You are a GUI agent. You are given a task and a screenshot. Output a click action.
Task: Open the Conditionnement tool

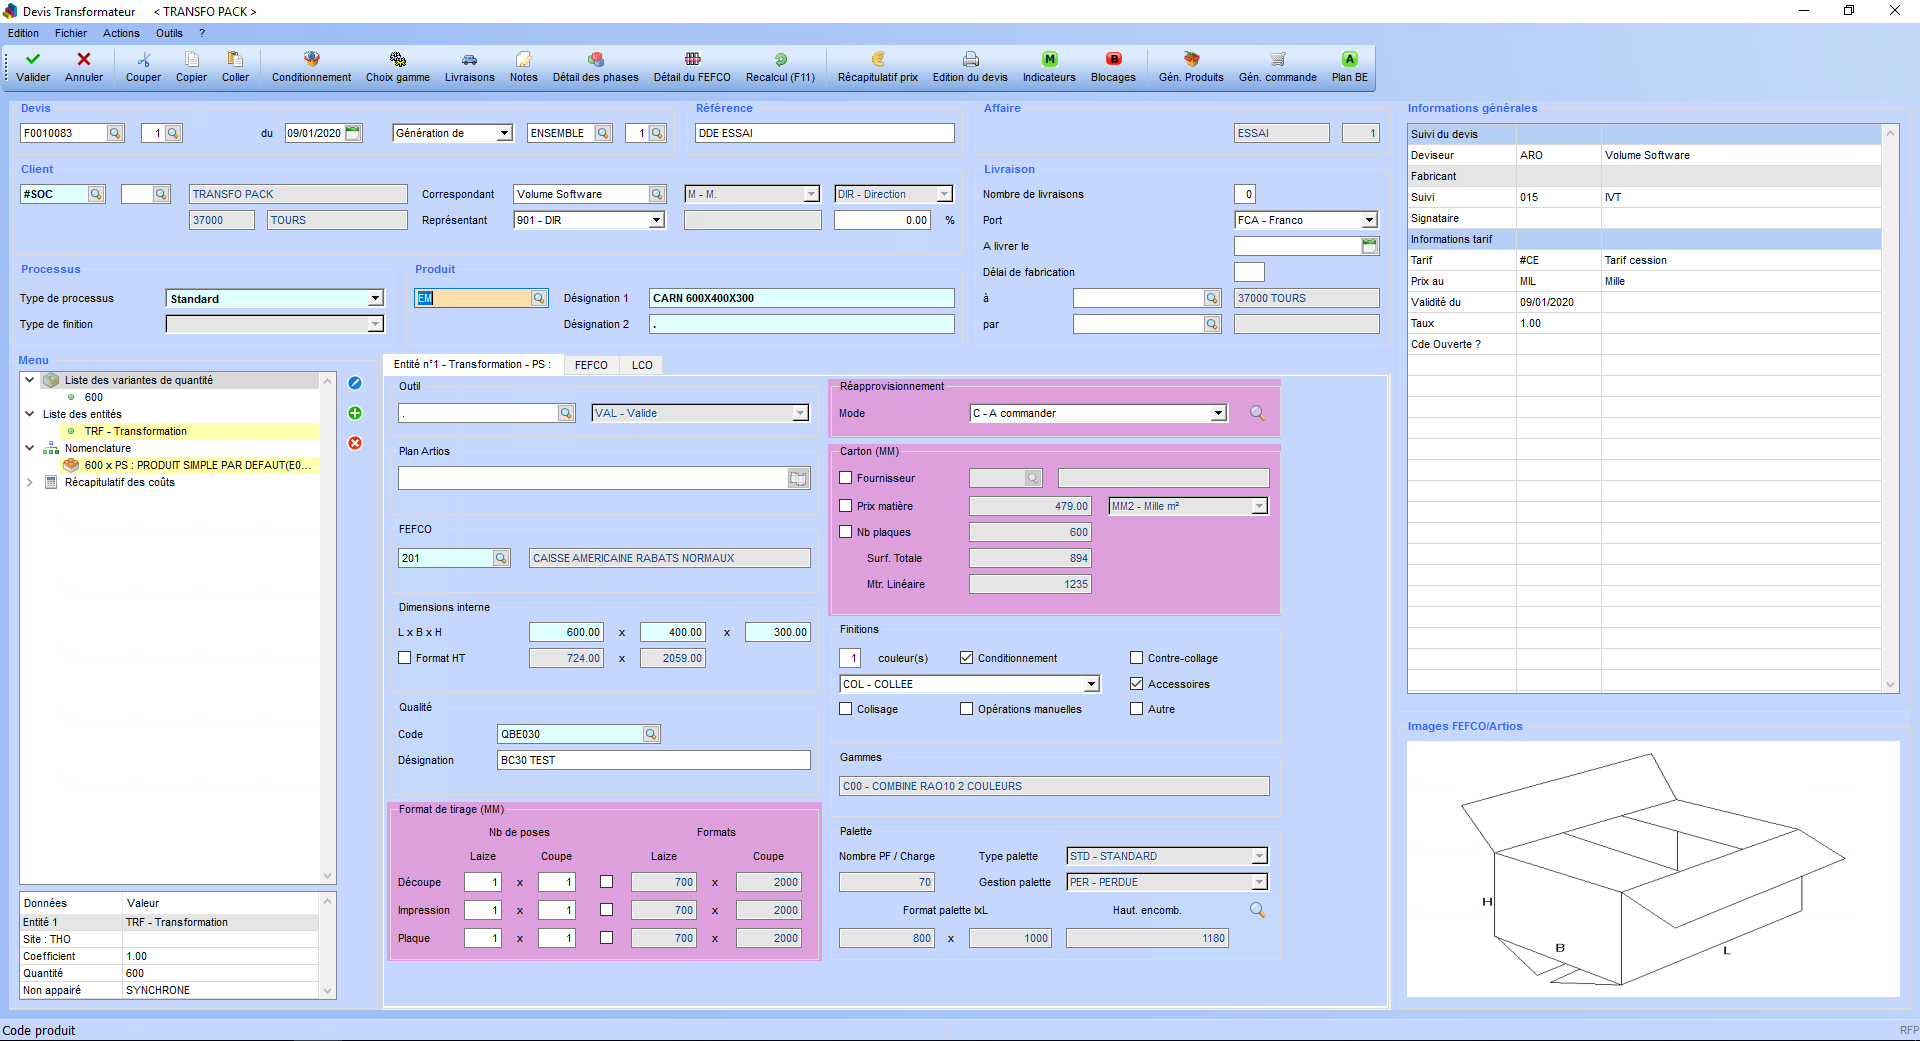tap(310, 66)
